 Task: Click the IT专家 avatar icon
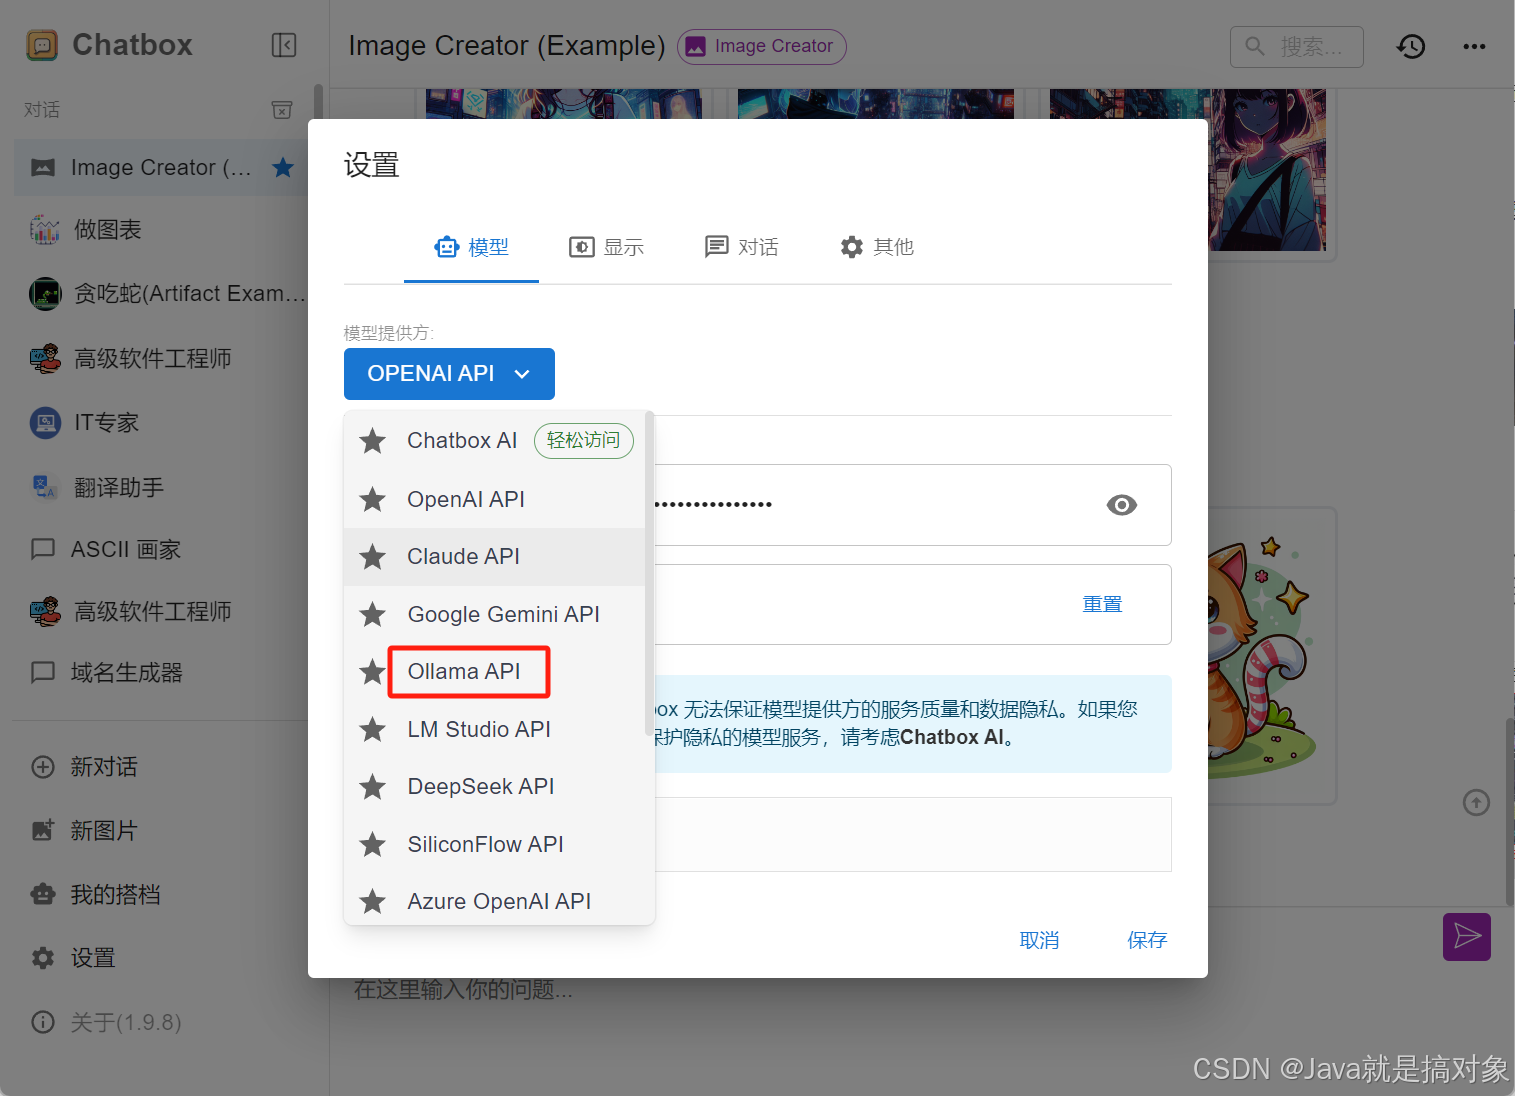(x=45, y=423)
